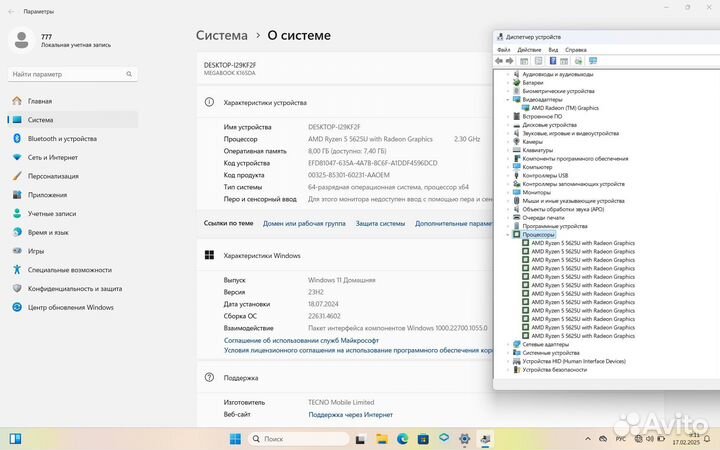Open Вид menu in Device Manager
This screenshot has width=720, height=450.
coord(553,50)
